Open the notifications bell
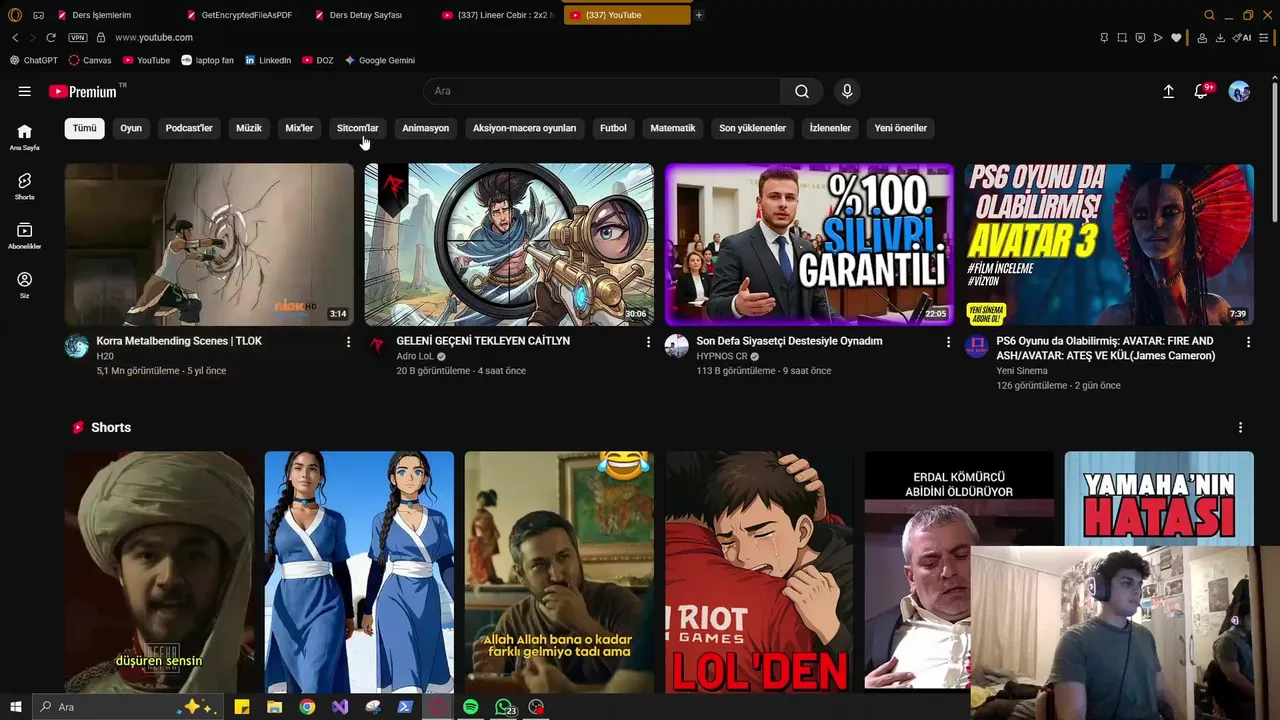The height and width of the screenshot is (720, 1280). (x=1201, y=91)
